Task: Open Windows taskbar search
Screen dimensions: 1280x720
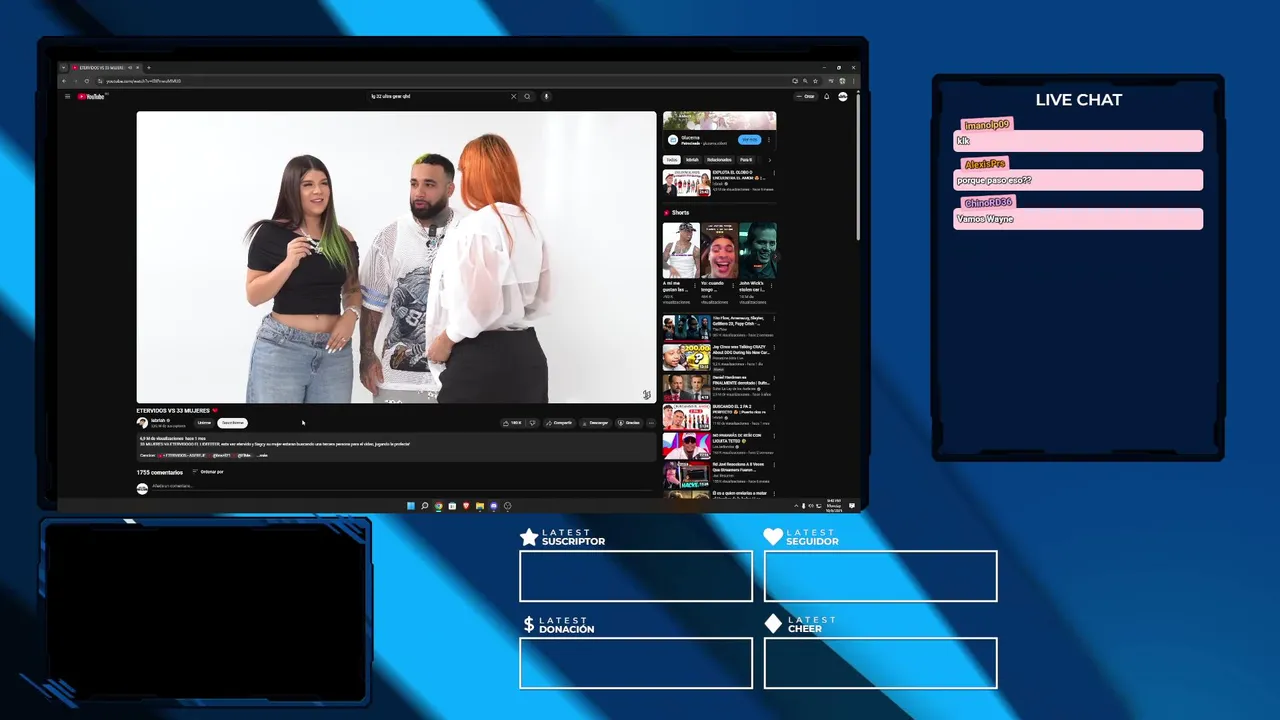Action: (424, 506)
